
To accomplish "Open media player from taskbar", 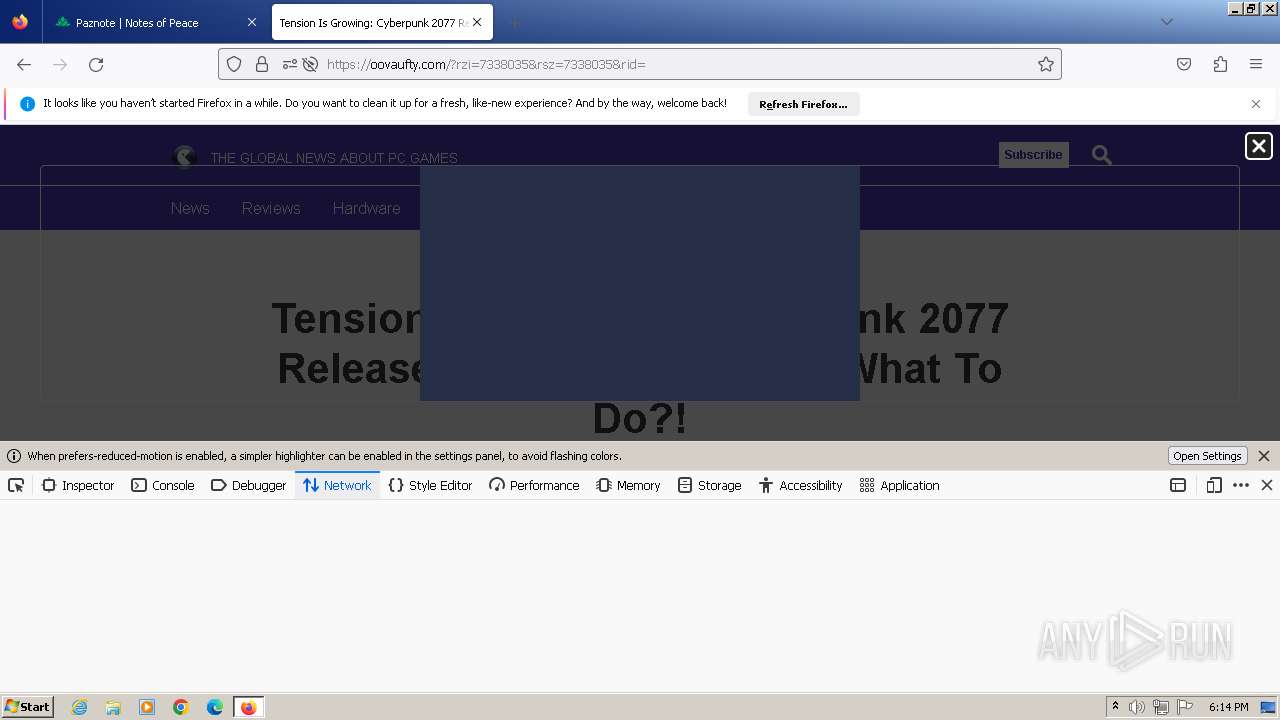I will [x=147, y=707].
